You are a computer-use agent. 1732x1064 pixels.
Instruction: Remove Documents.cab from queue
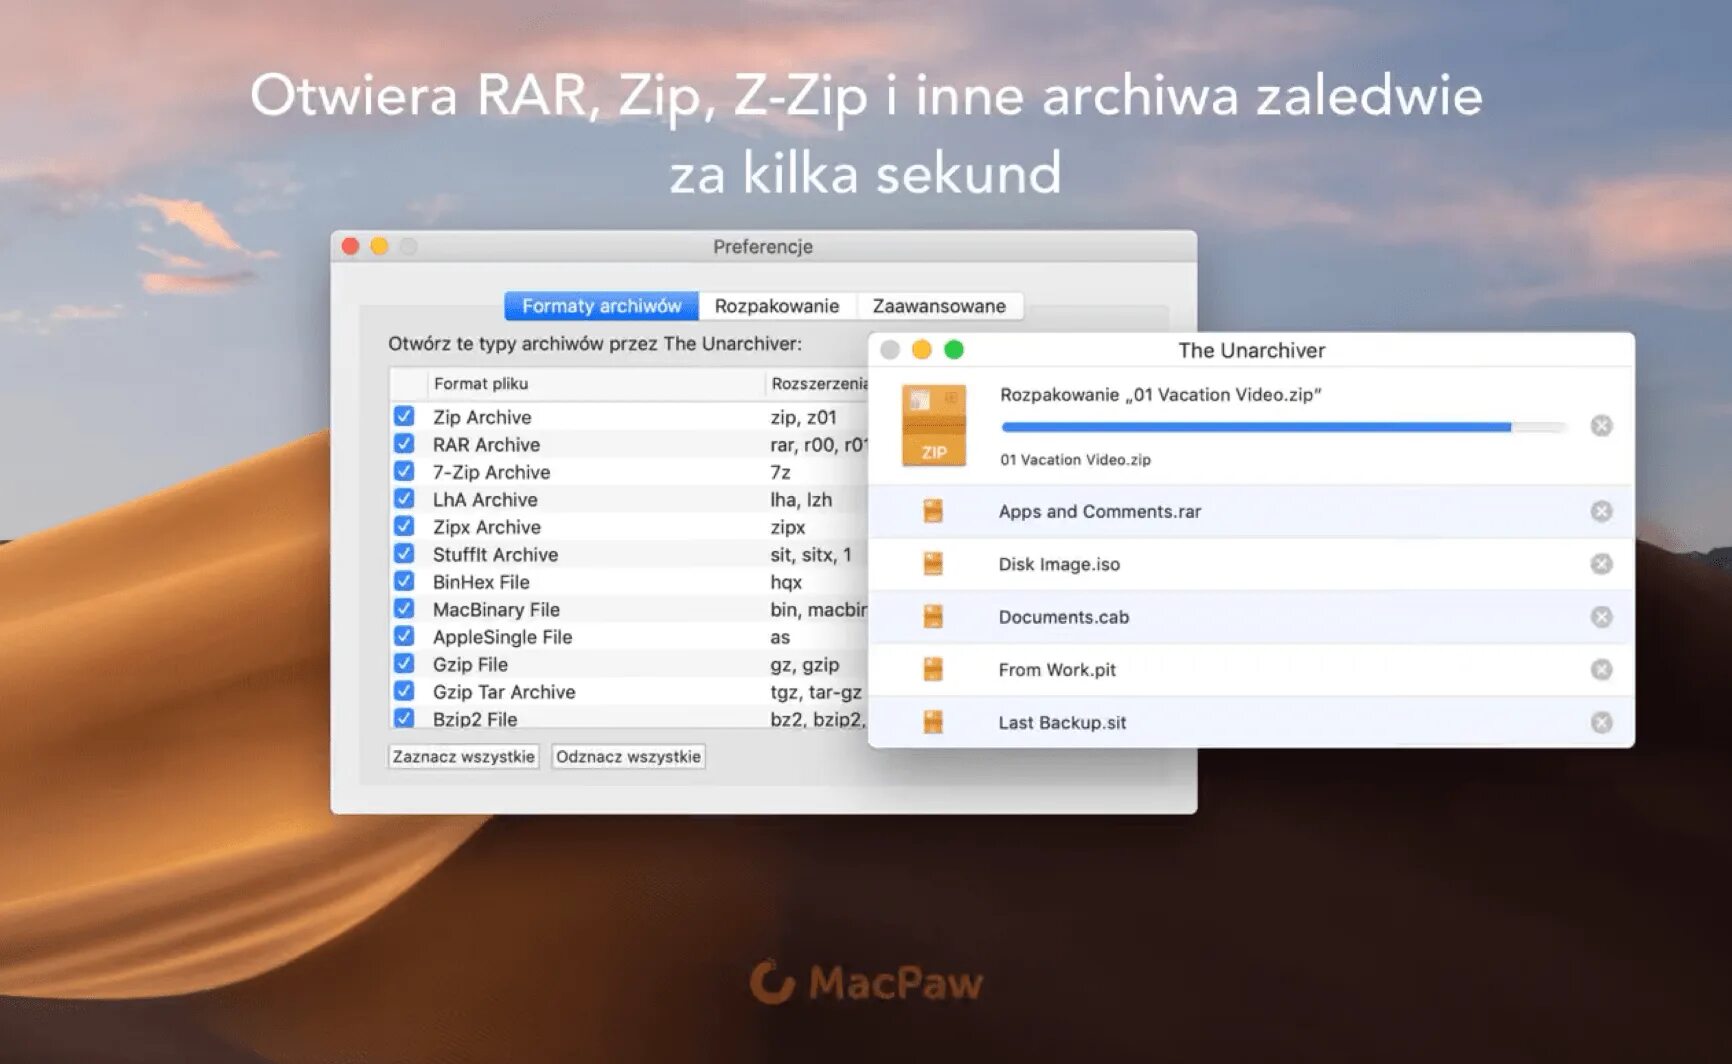click(1601, 617)
